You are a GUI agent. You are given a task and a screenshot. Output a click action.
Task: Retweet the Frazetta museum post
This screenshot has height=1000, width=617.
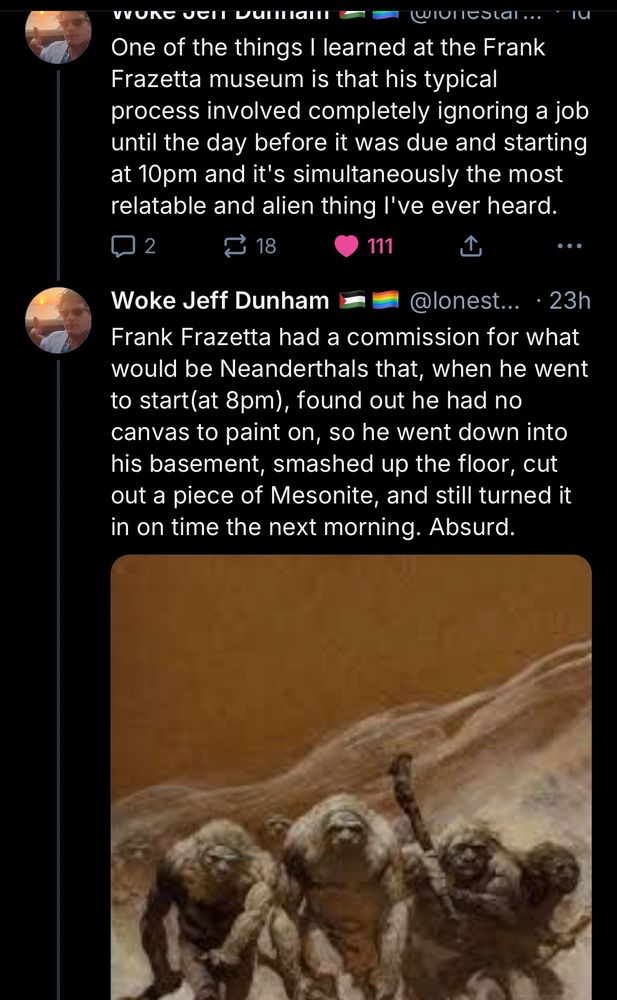click(x=235, y=246)
